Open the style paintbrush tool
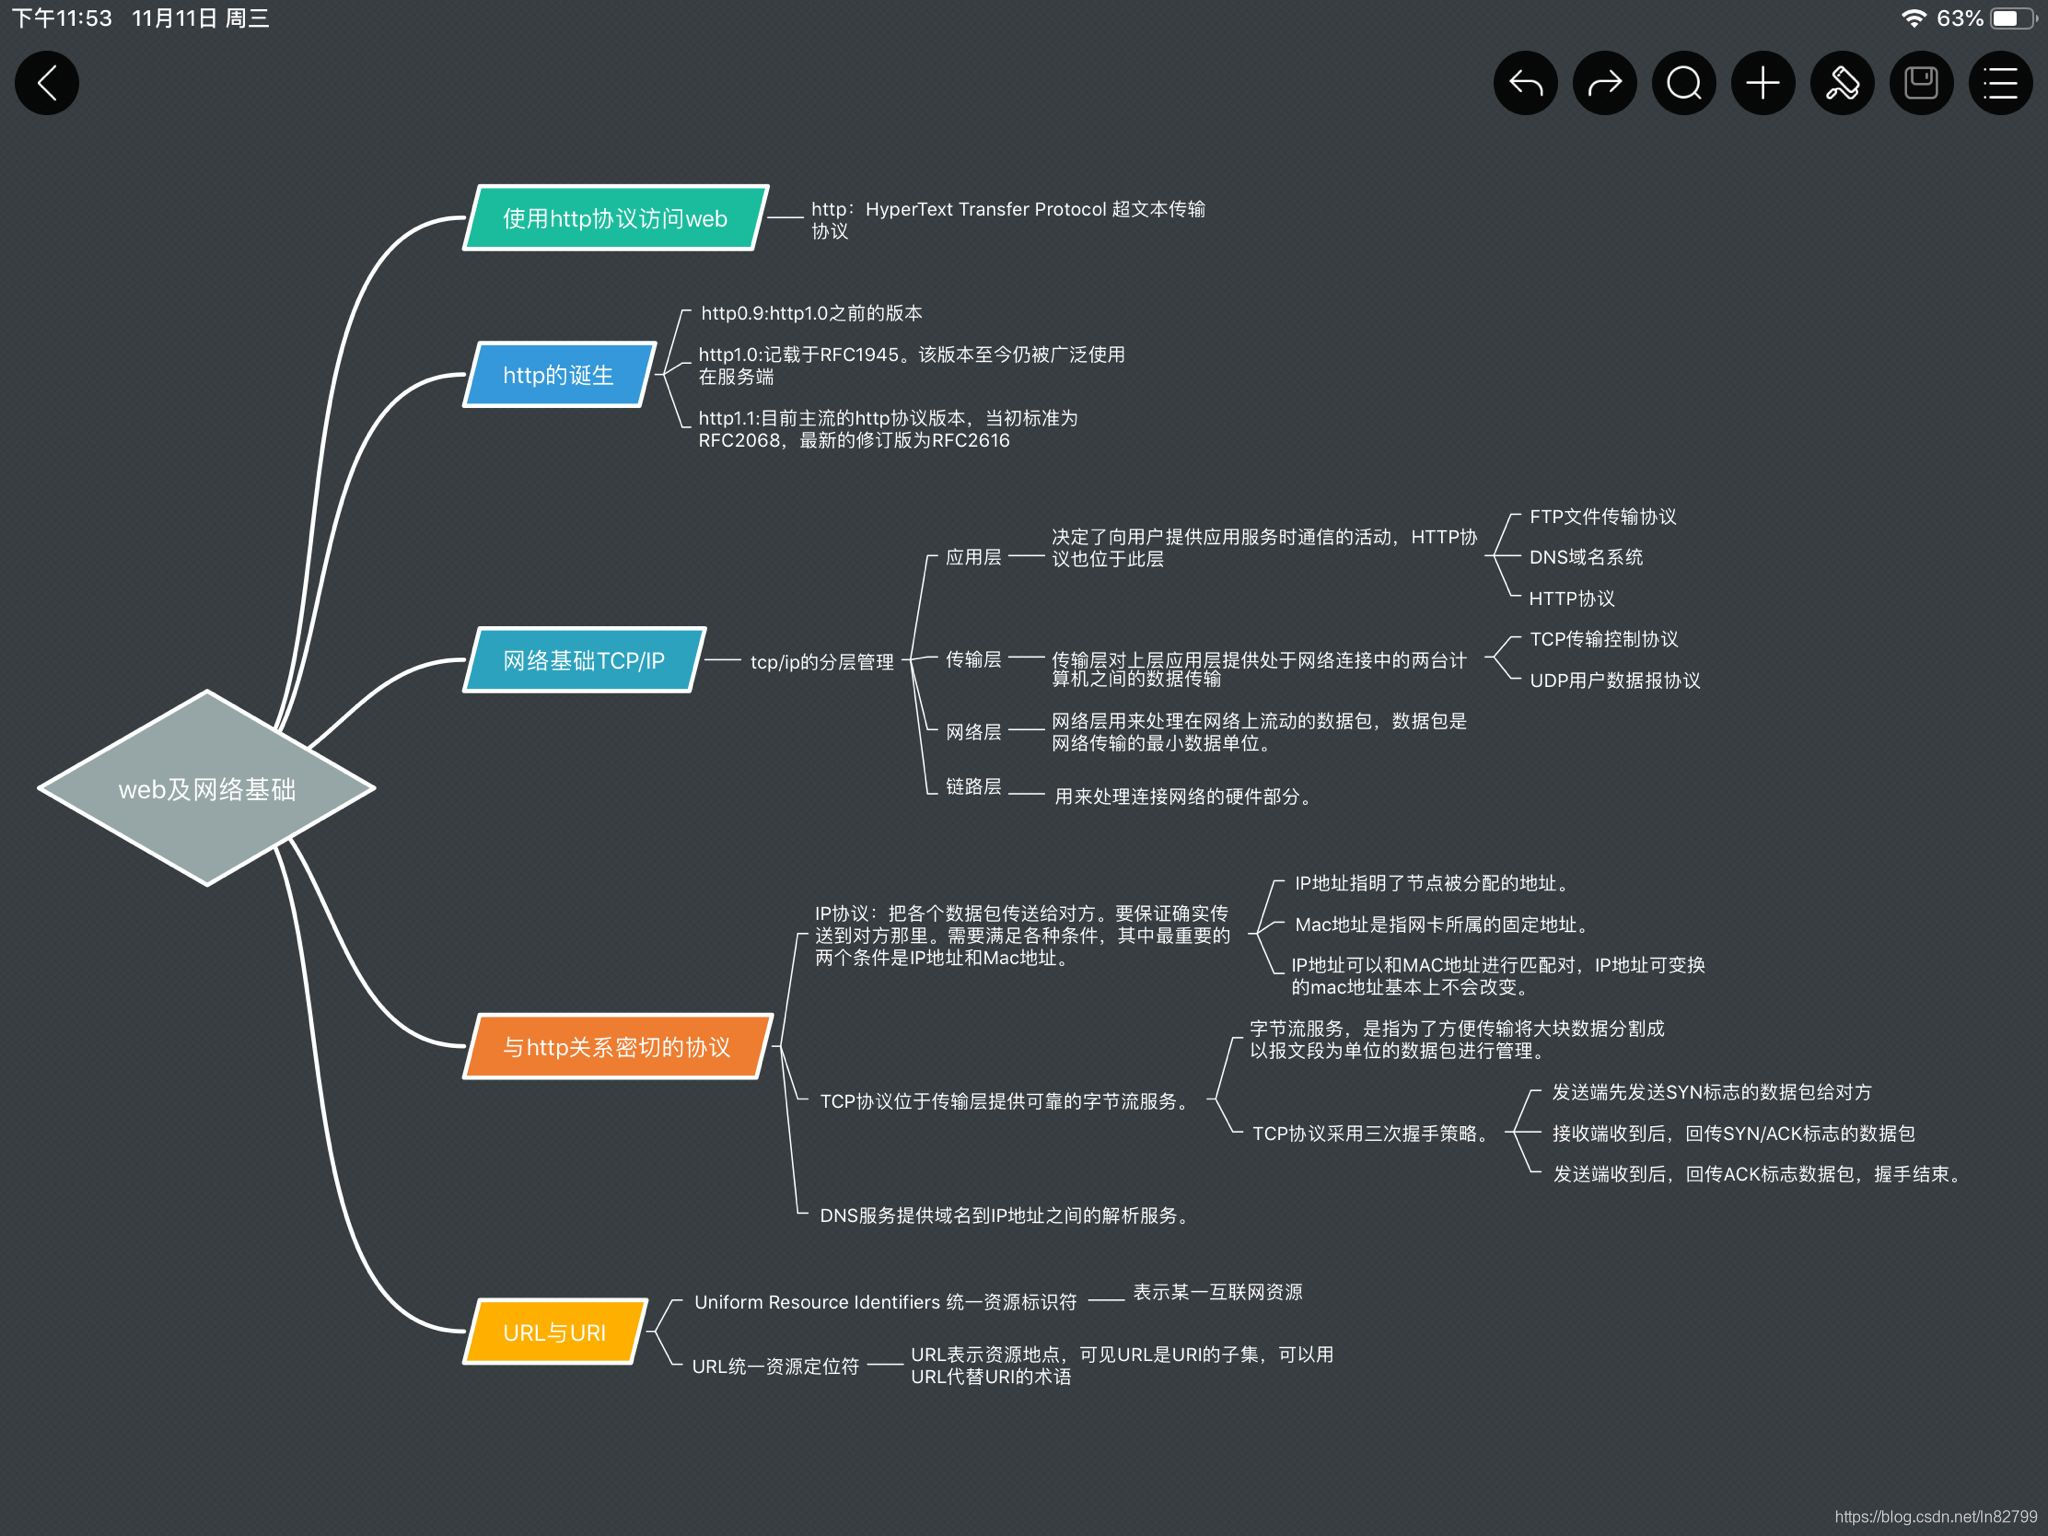This screenshot has height=1536, width=2048. 1842,83
